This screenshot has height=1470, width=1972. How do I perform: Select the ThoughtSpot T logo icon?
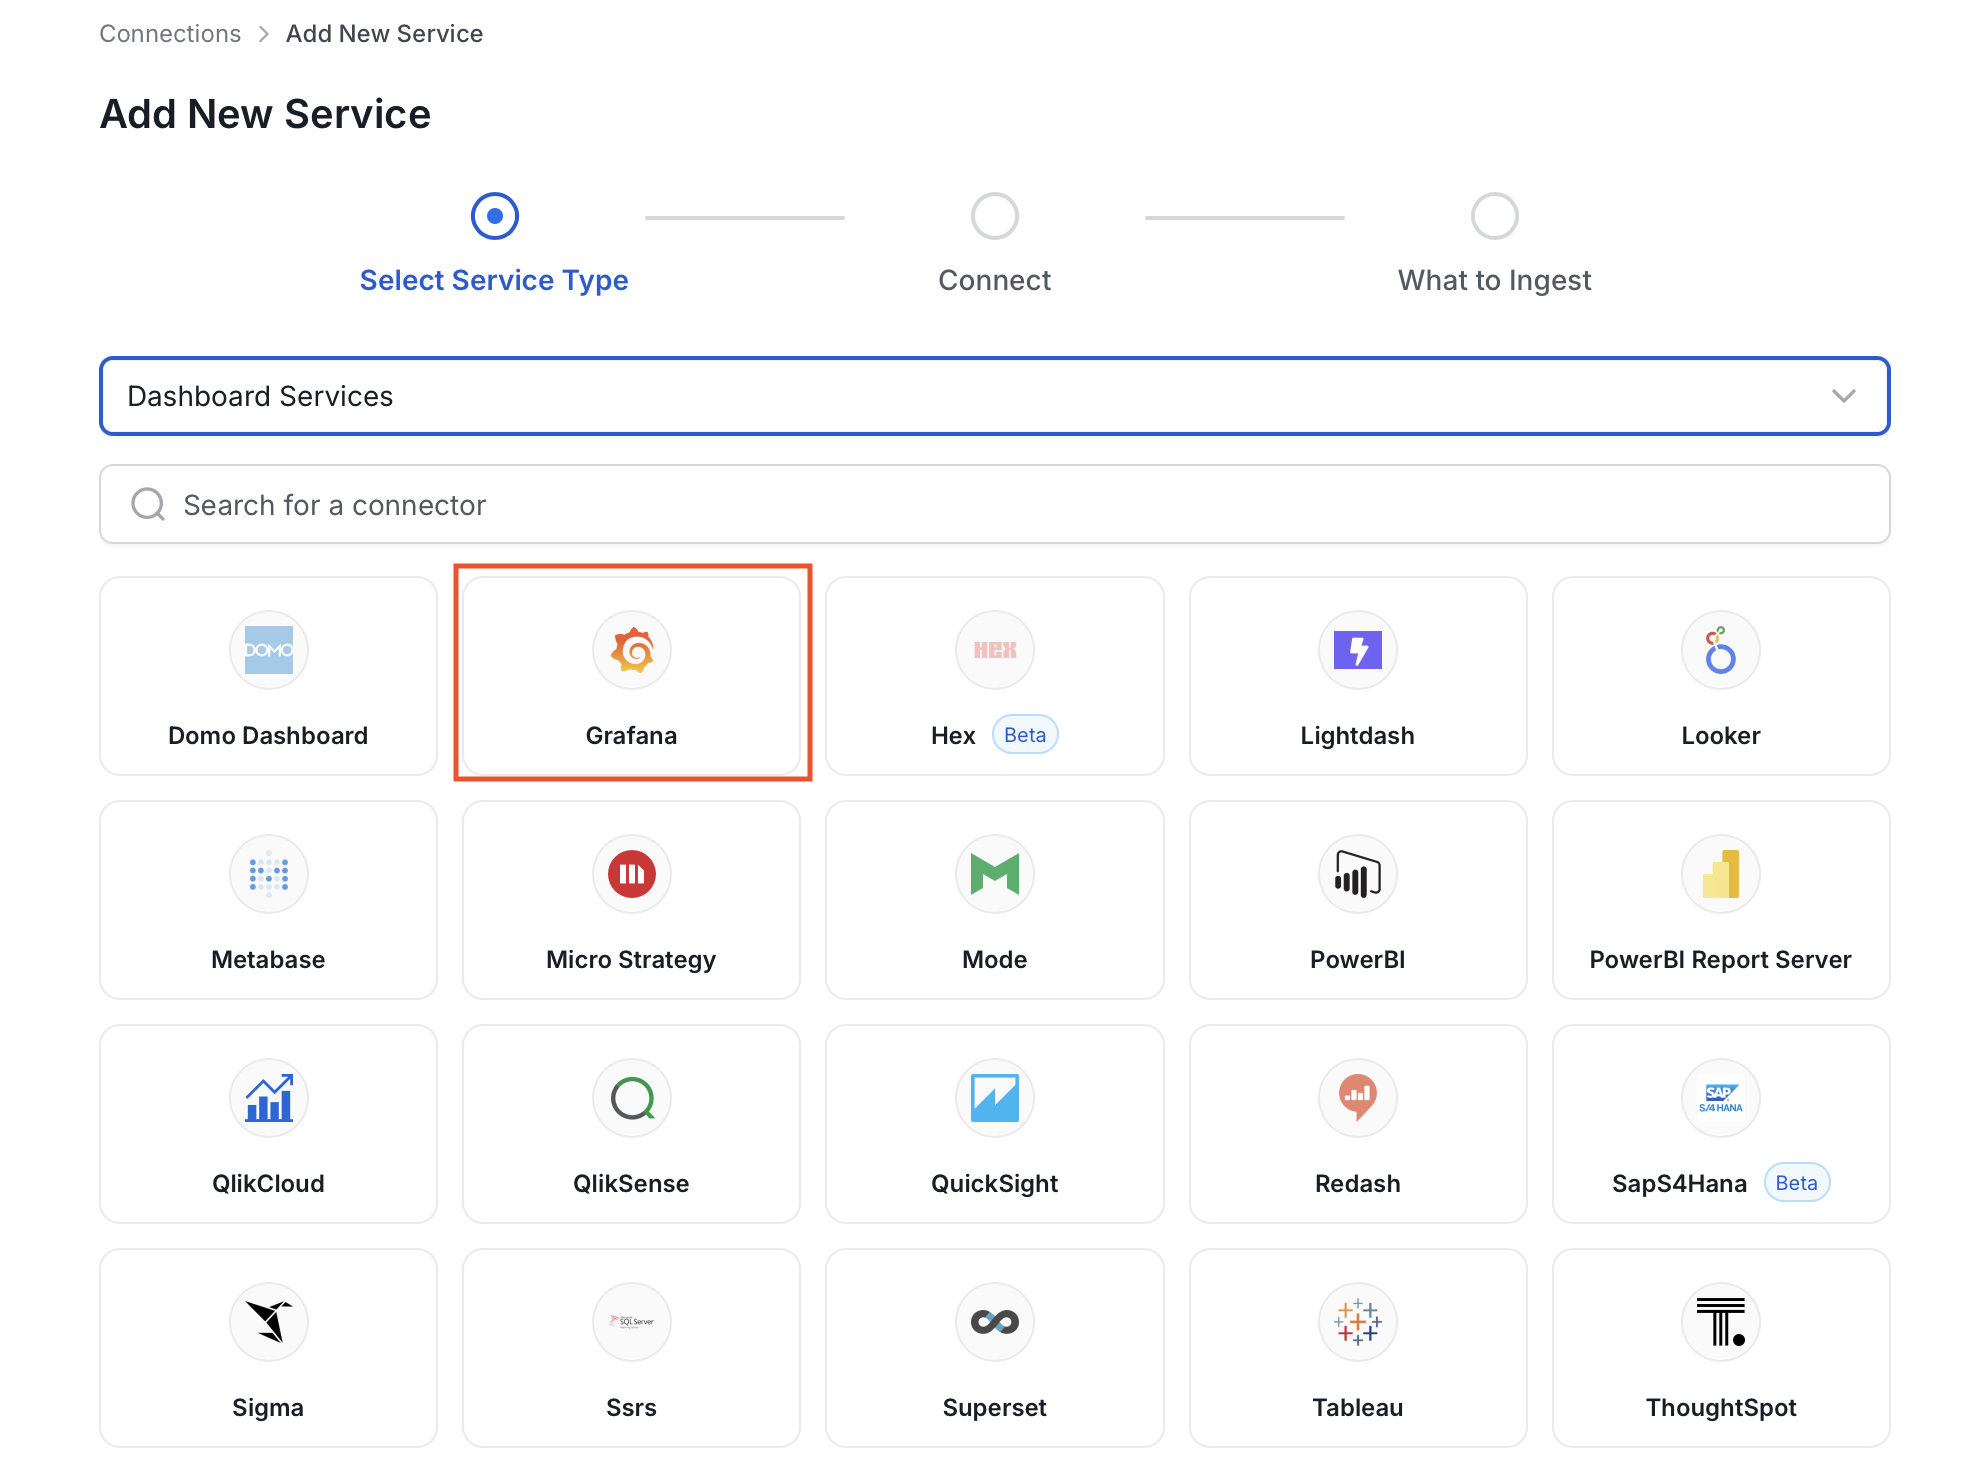point(1721,1322)
